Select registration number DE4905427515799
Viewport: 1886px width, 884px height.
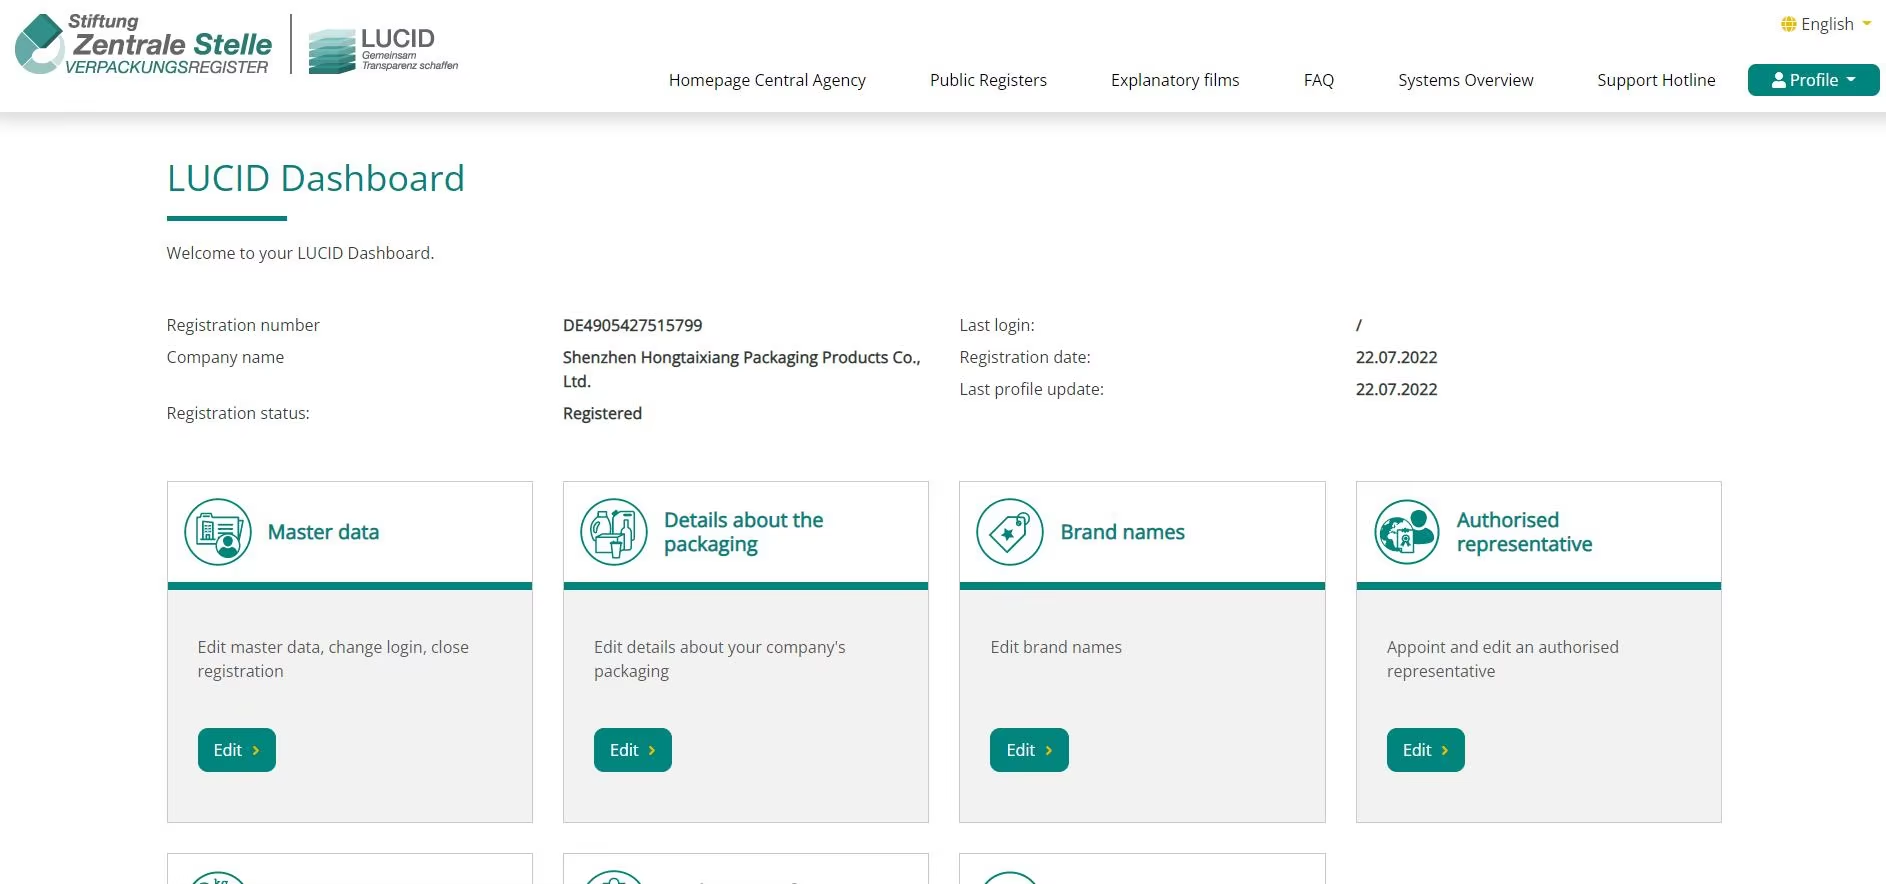(x=632, y=325)
